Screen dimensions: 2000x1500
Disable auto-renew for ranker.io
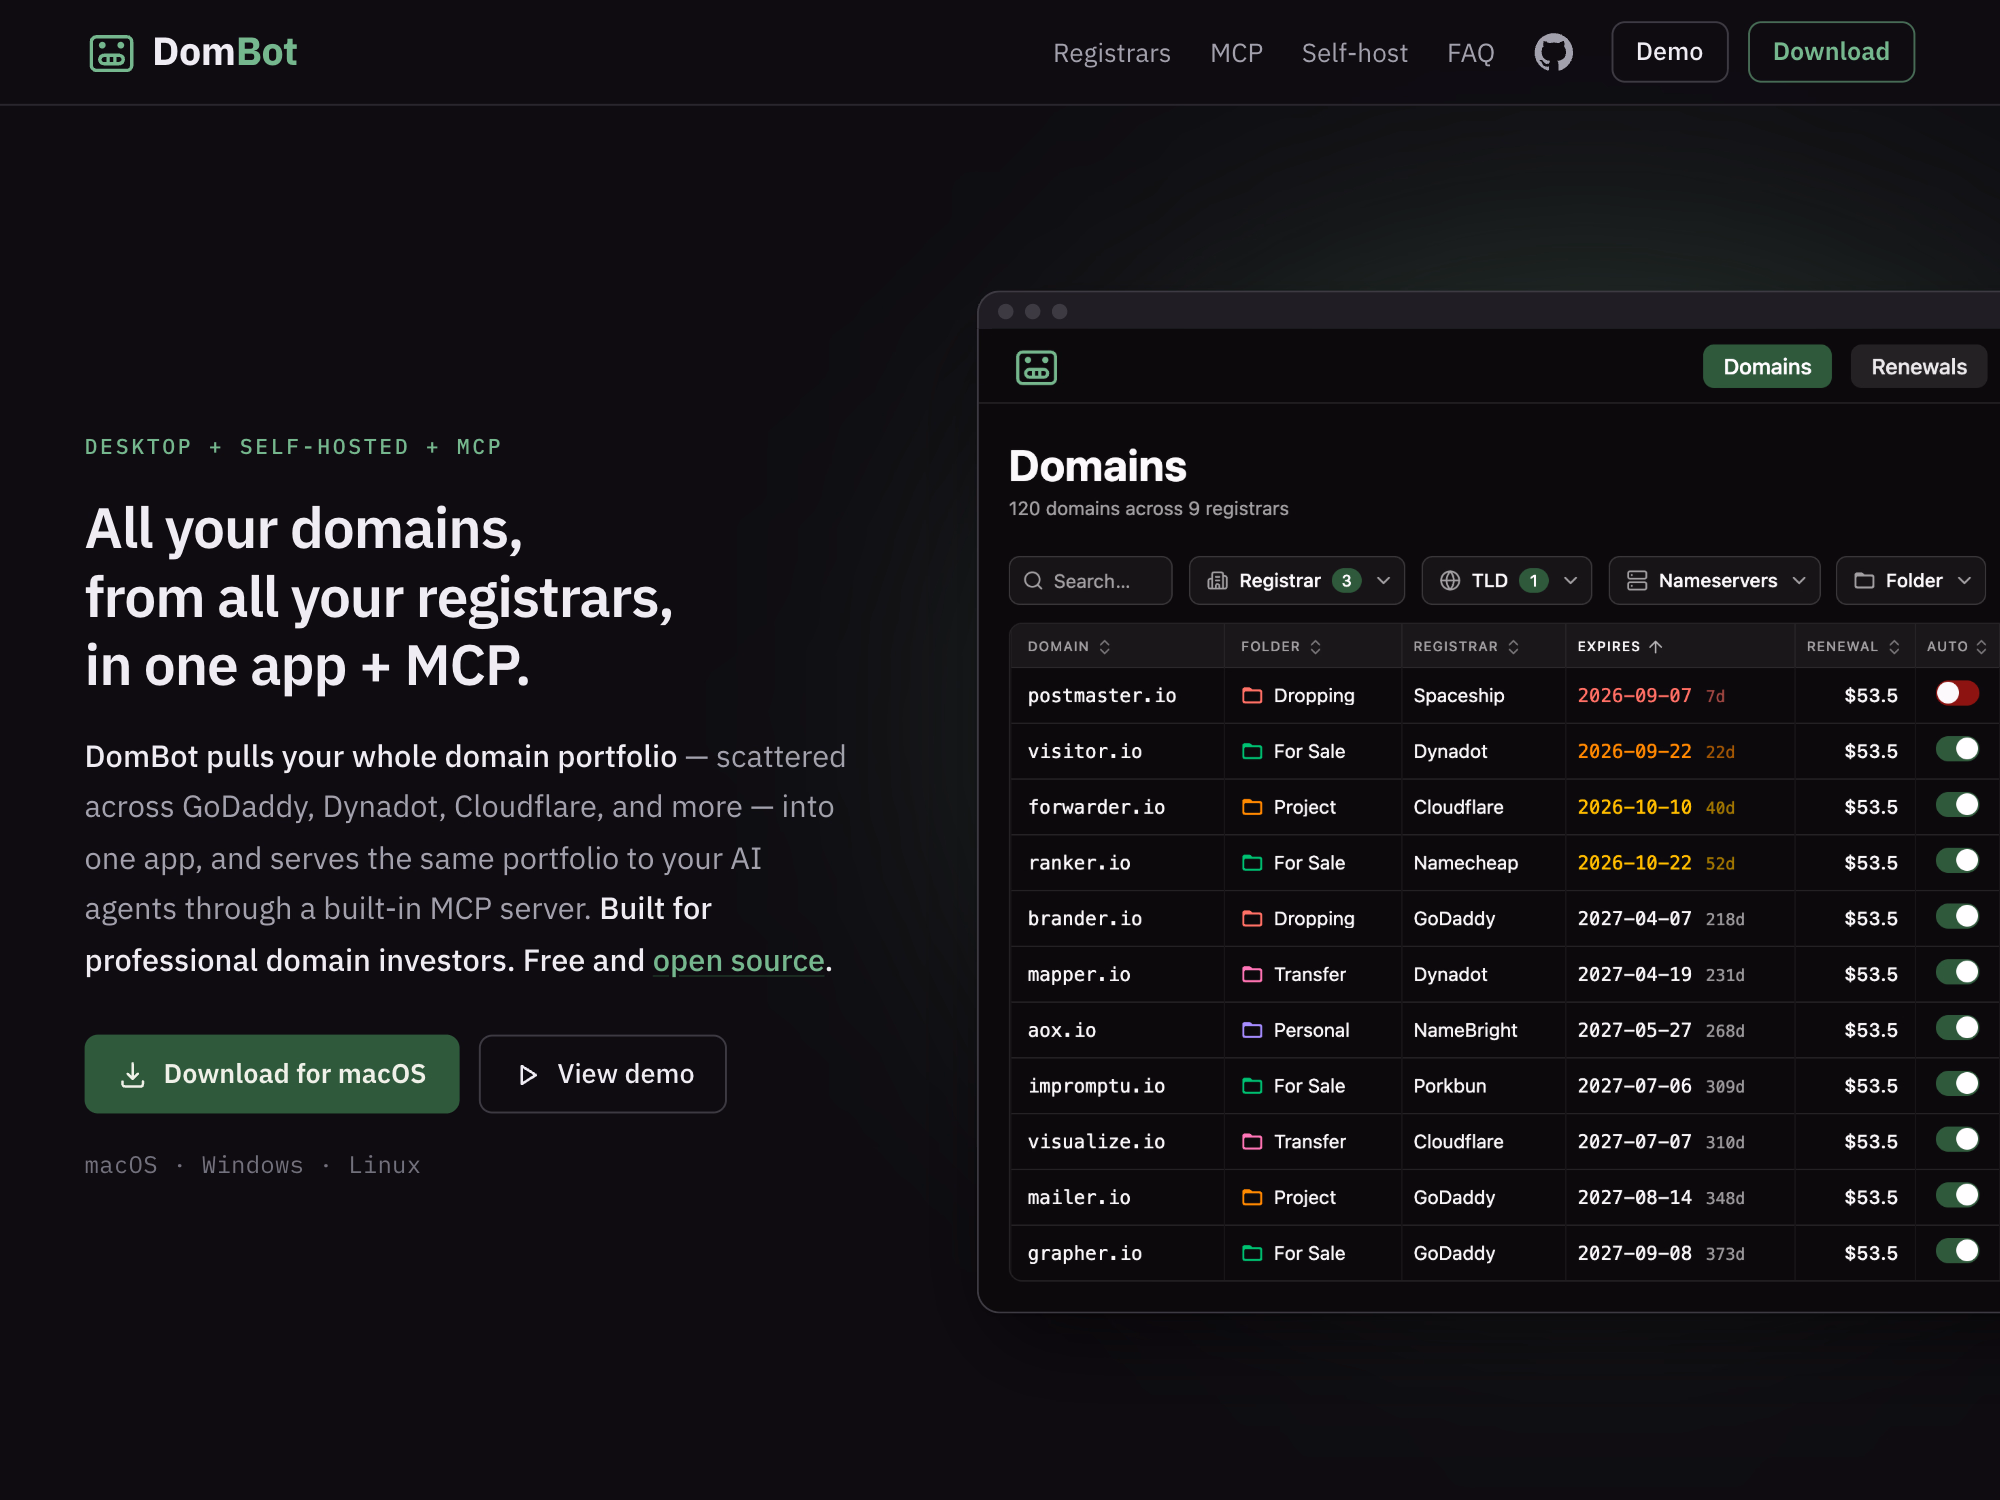(x=1957, y=860)
